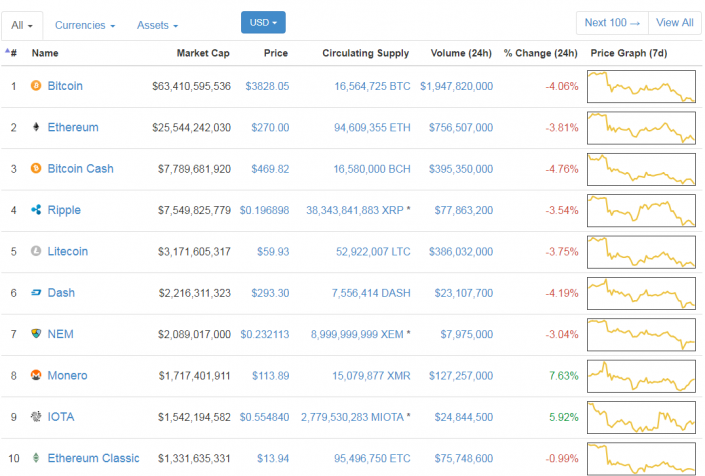Click the Bitcoin Cash logo icon
Image resolution: width=705 pixels, height=476 pixels.
(x=37, y=169)
